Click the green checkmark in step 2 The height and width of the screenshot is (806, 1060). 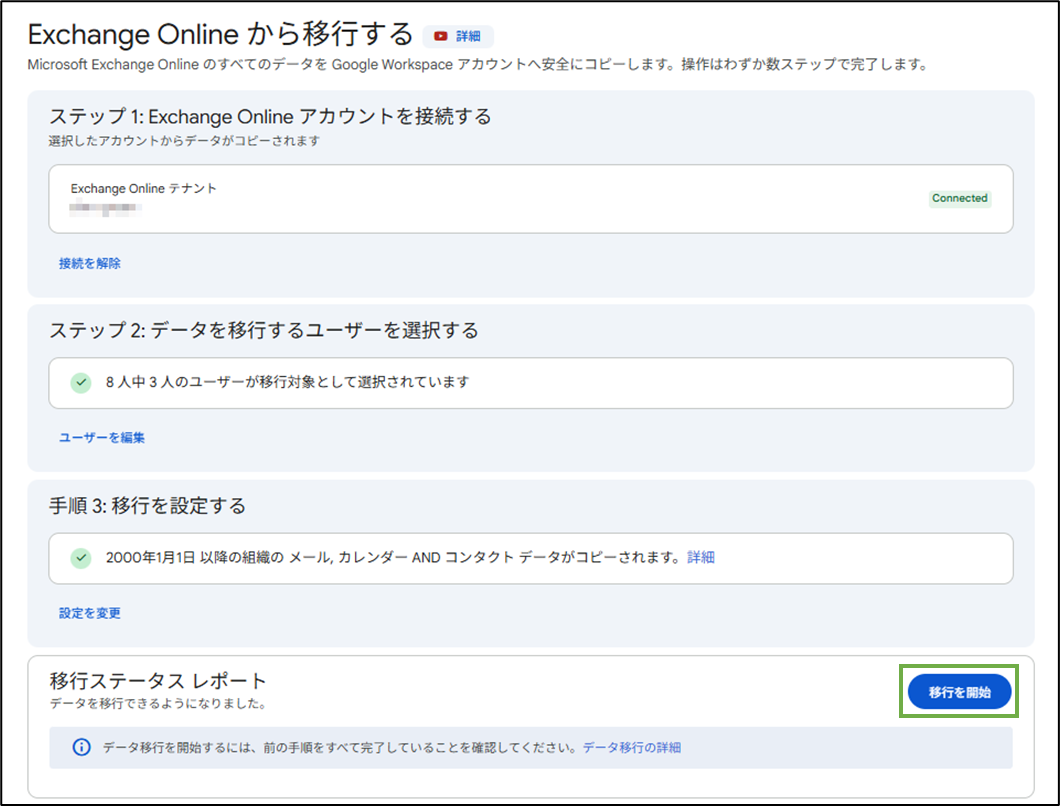81,383
